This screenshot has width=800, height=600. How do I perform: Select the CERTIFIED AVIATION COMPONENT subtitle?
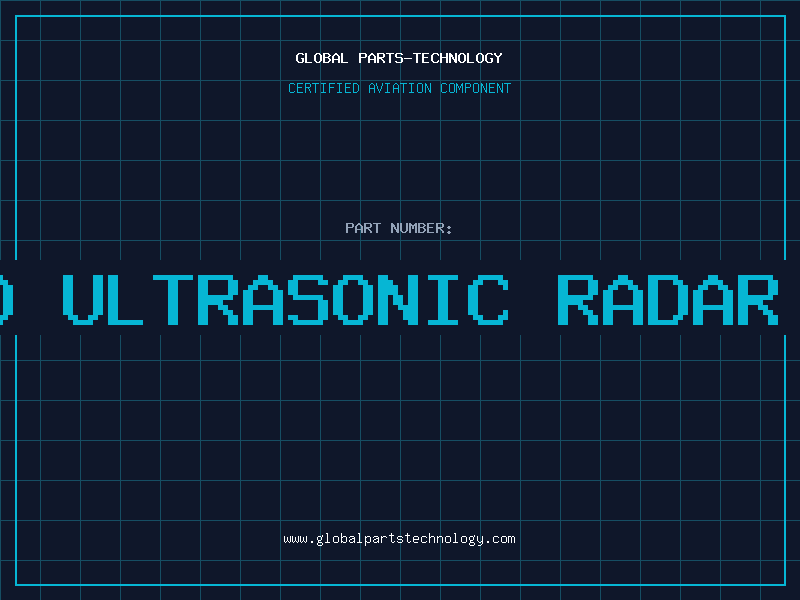[x=399, y=88]
